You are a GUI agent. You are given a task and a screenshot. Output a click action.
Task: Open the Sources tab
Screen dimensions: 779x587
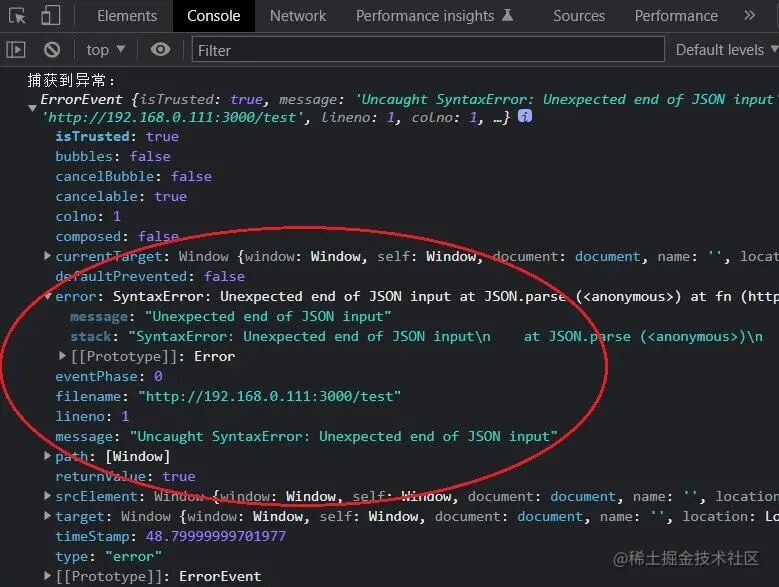pos(579,16)
